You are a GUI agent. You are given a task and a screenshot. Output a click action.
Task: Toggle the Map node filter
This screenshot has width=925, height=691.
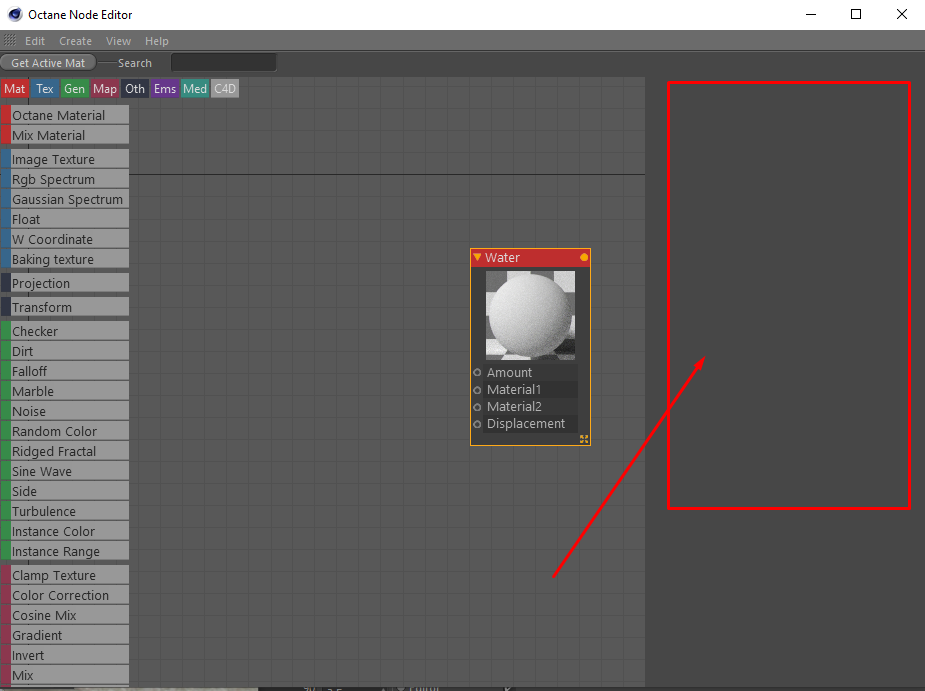click(105, 89)
